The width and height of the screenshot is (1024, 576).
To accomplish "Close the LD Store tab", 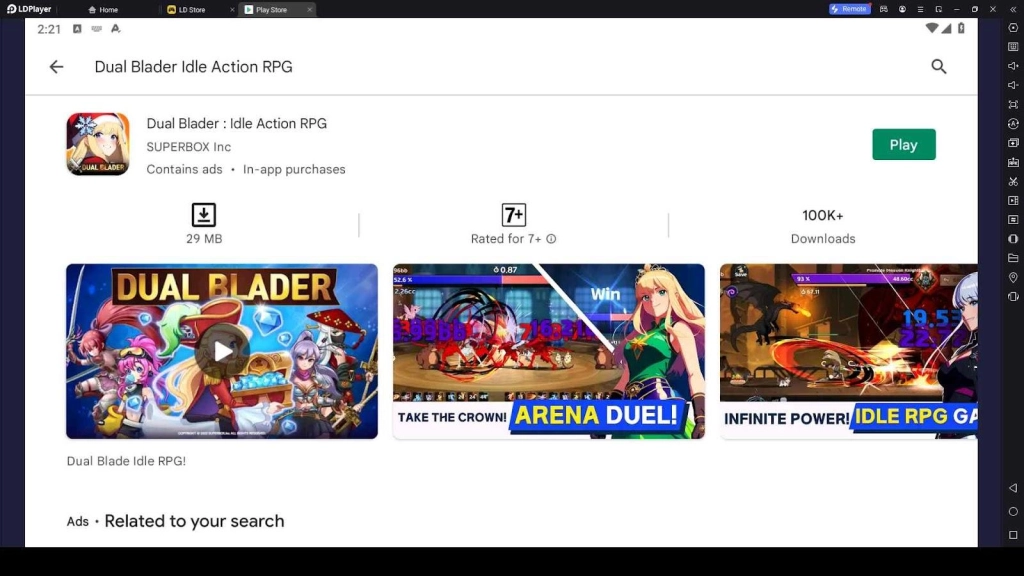I will pyautogui.click(x=232, y=10).
